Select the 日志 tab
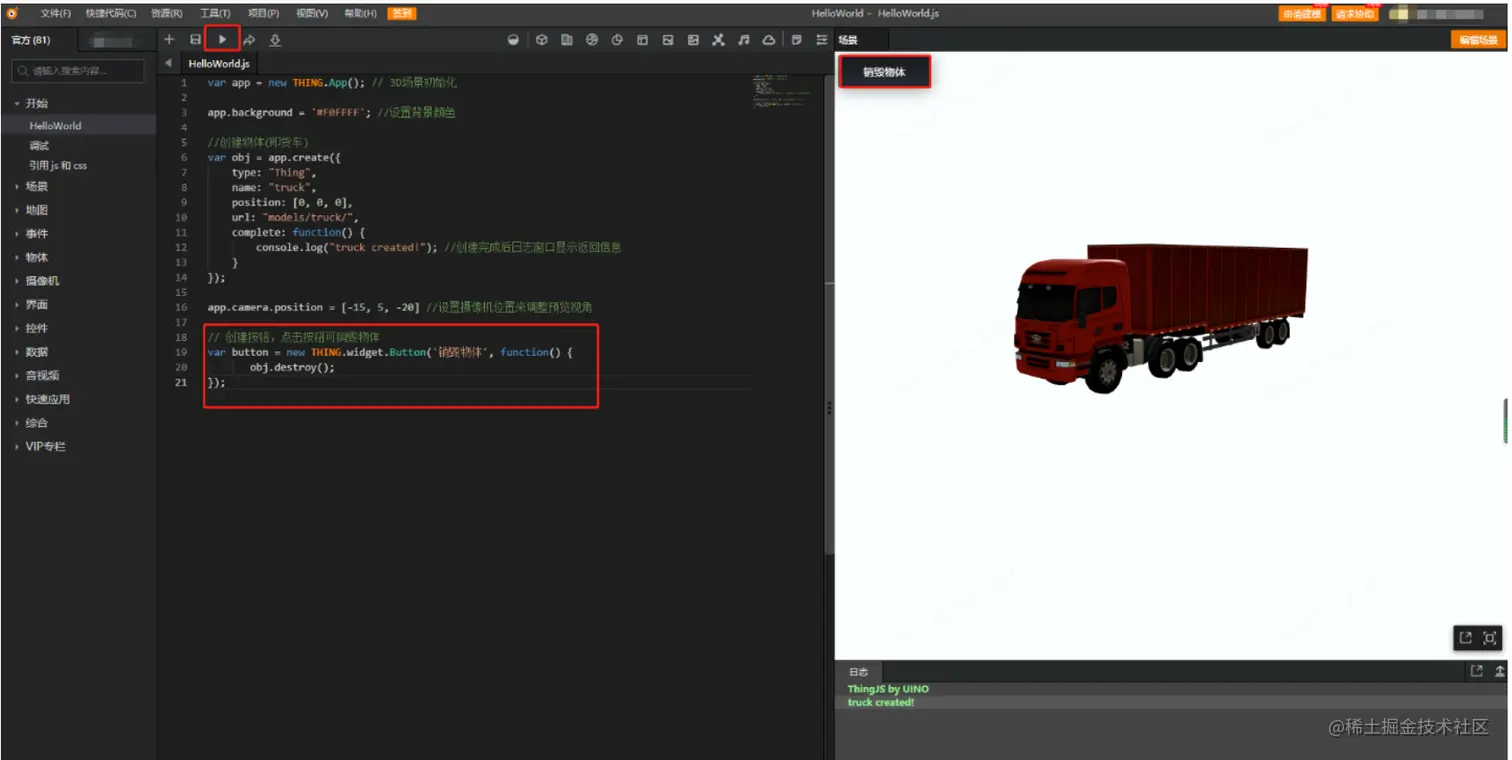Image resolution: width=1512 pixels, height=760 pixels. pyautogui.click(x=859, y=672)
